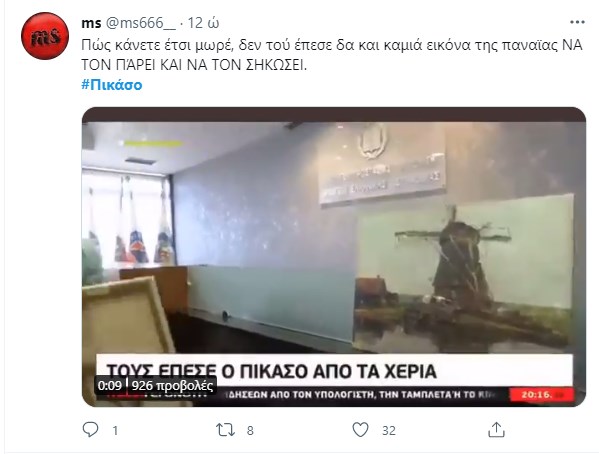Image resolution: width=599 pixels, height=454 pixels.
Task: Click the red ms profile avatar
Action: coord(45,36)
